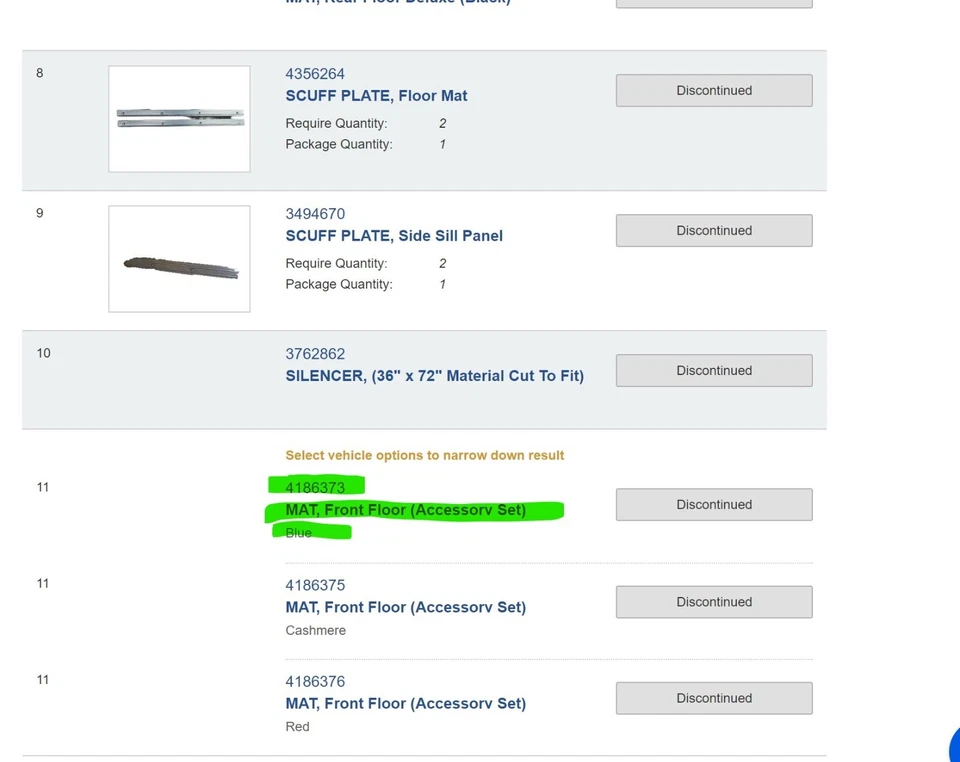Open part number 4356264 link
Image resolution: width=960 pixels, height=762 pixels.
click(x=315, y=74)
